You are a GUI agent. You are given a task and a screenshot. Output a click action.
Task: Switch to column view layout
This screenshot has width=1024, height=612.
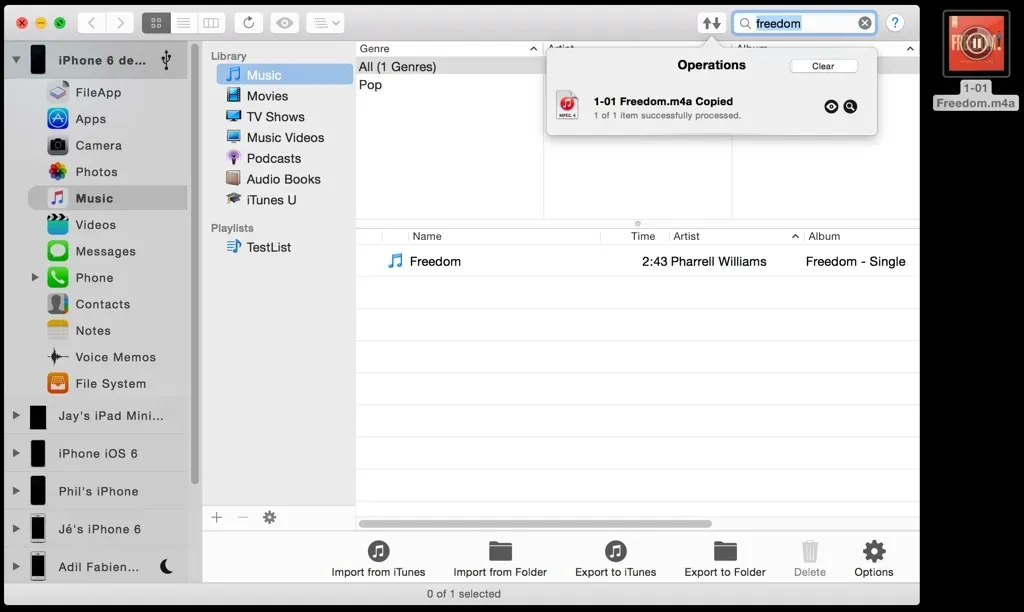[x=211, y=22]
